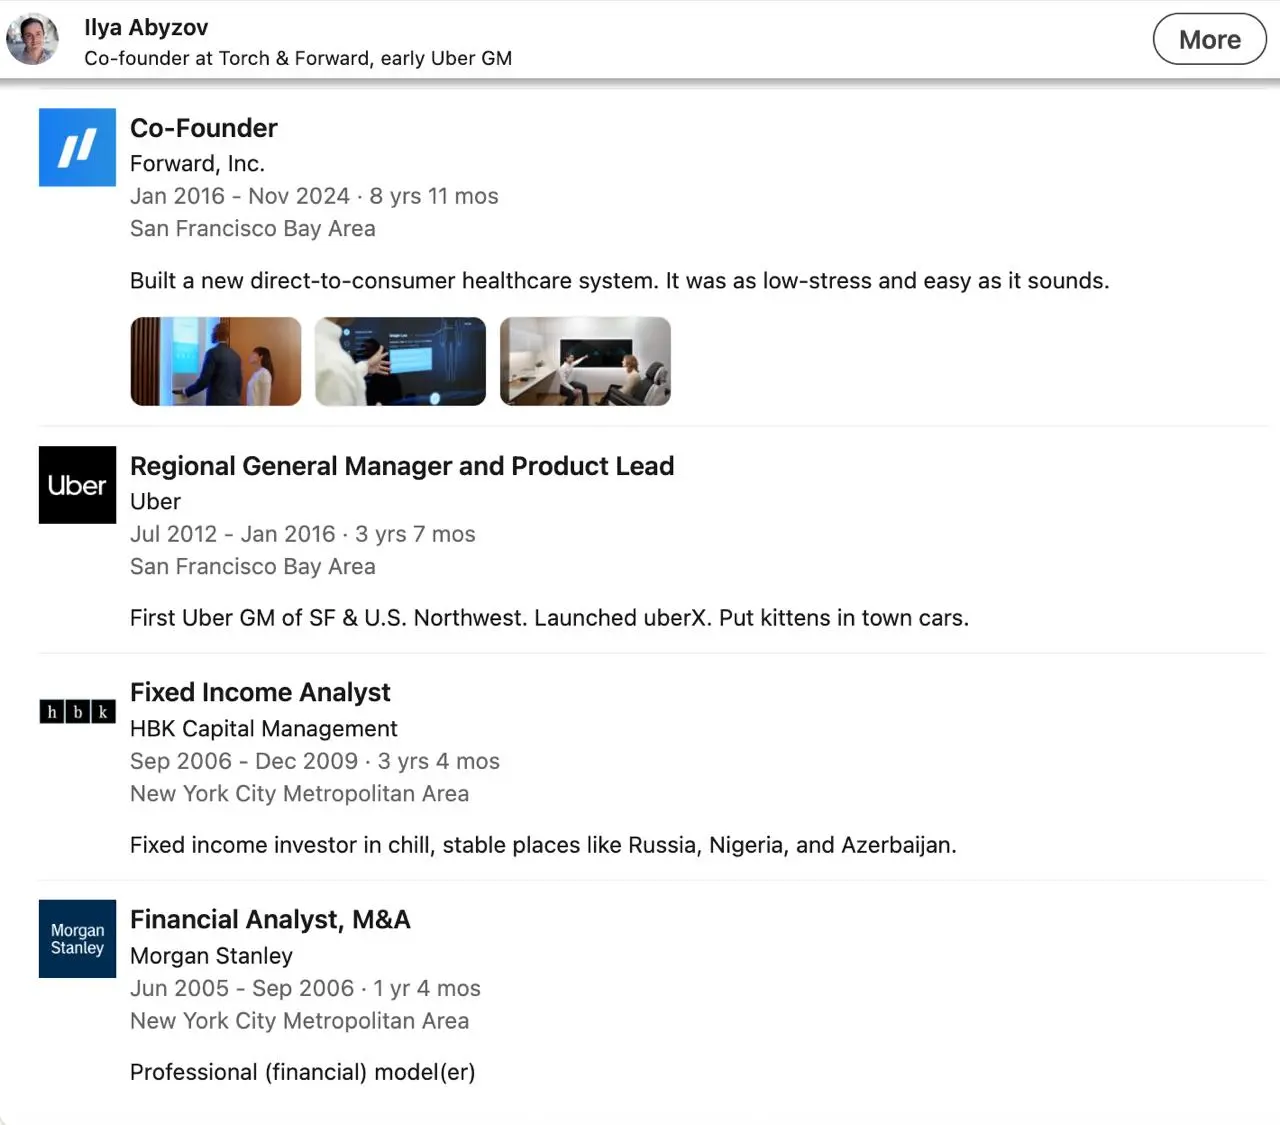Open the Uber company logo
The width and height of the screenshot is (1280, 1125).
click(x=77, y=485)
